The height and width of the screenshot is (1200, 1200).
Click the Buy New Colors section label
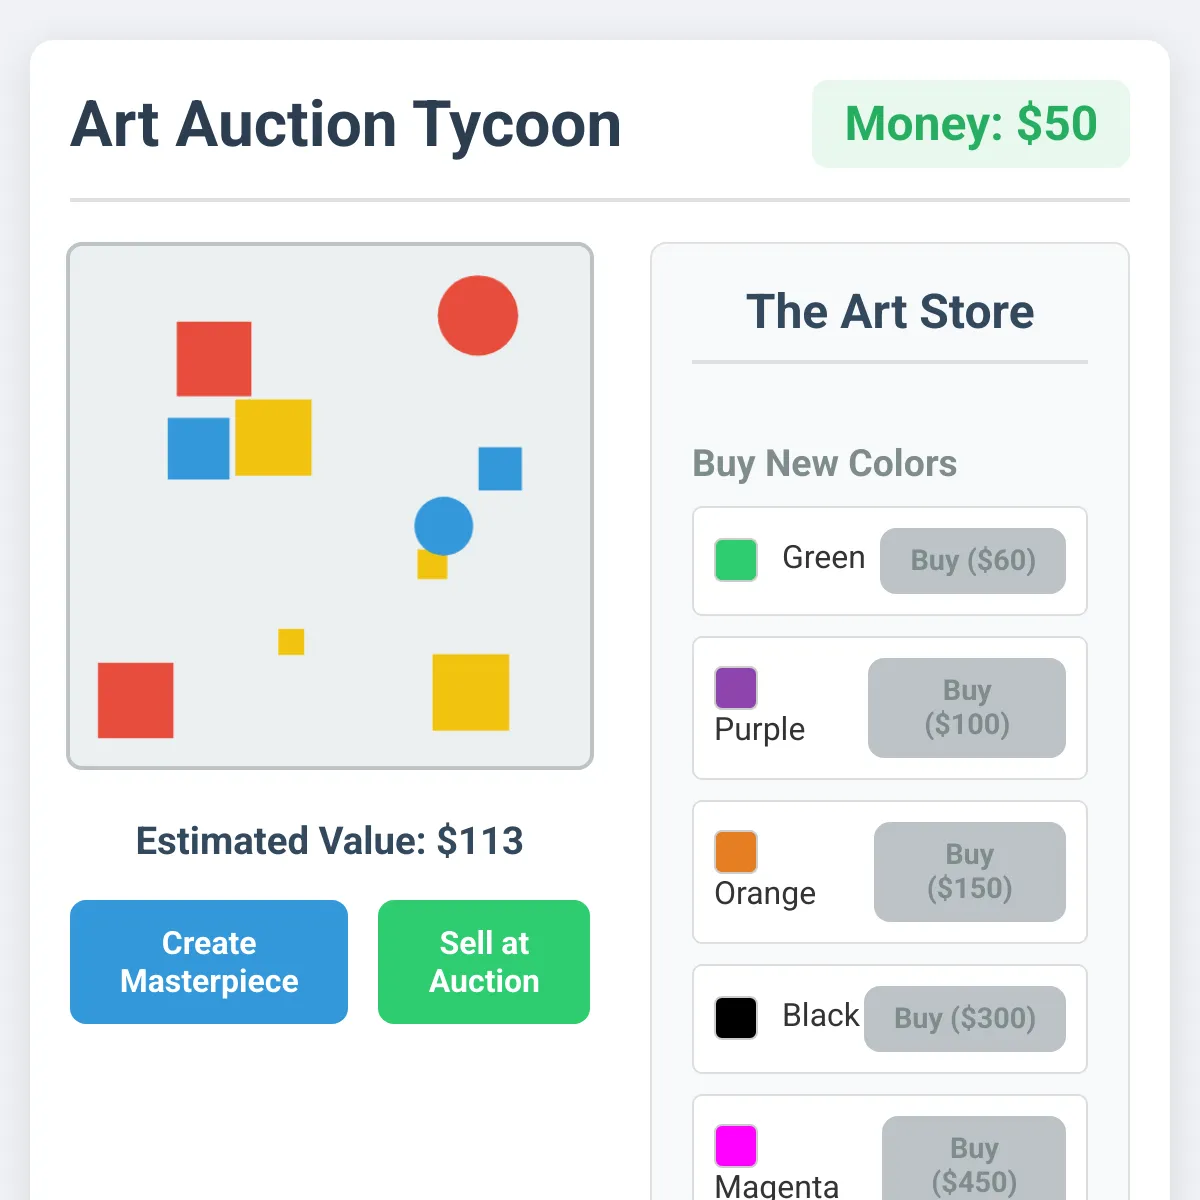pyautogui.click(x=825, y=464)
